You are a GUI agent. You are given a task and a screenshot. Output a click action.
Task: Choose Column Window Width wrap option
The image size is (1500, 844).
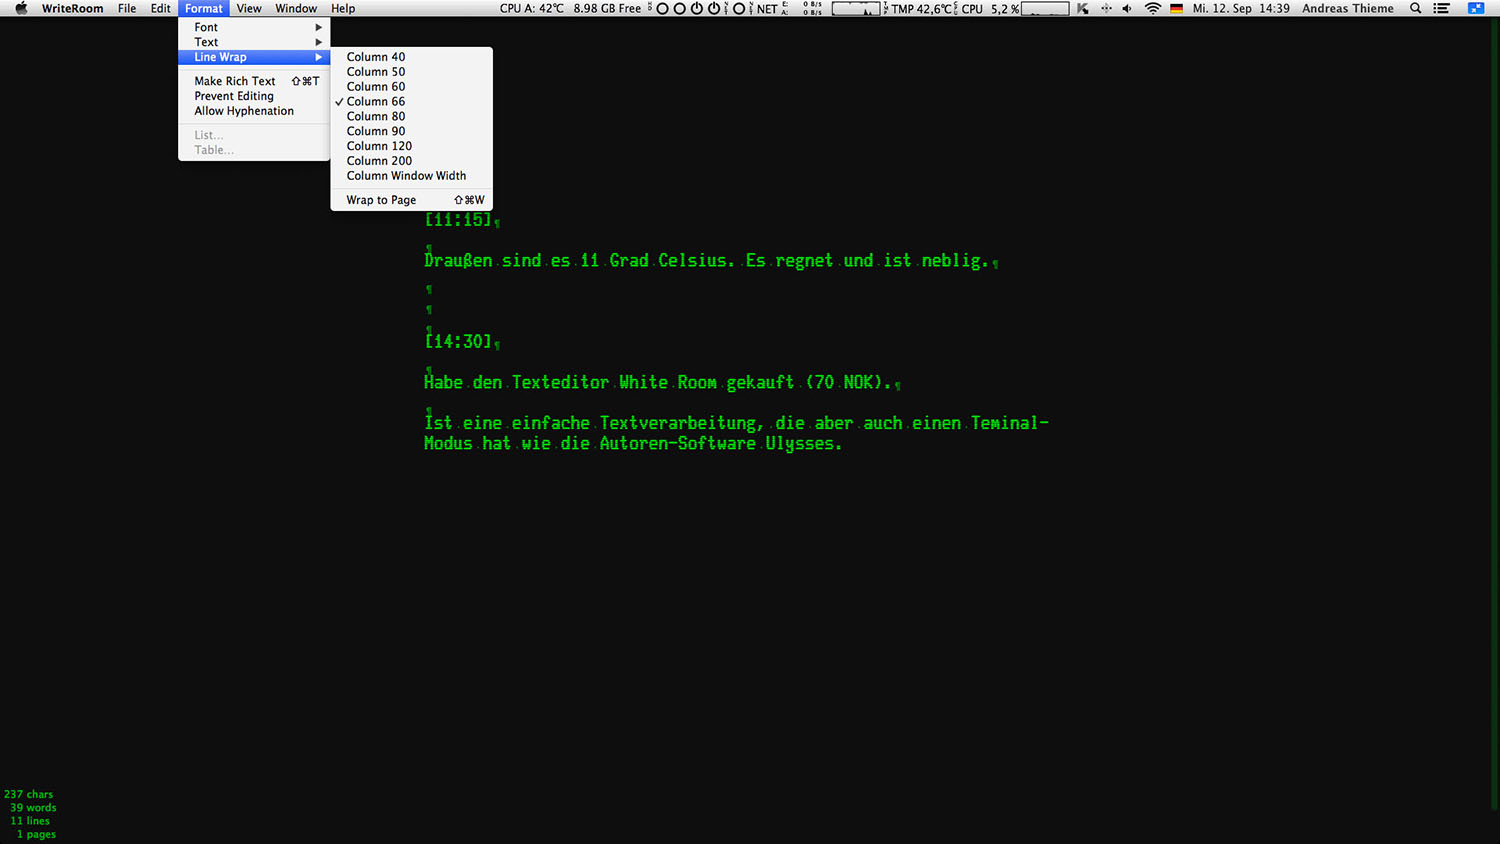click(411, 176)
